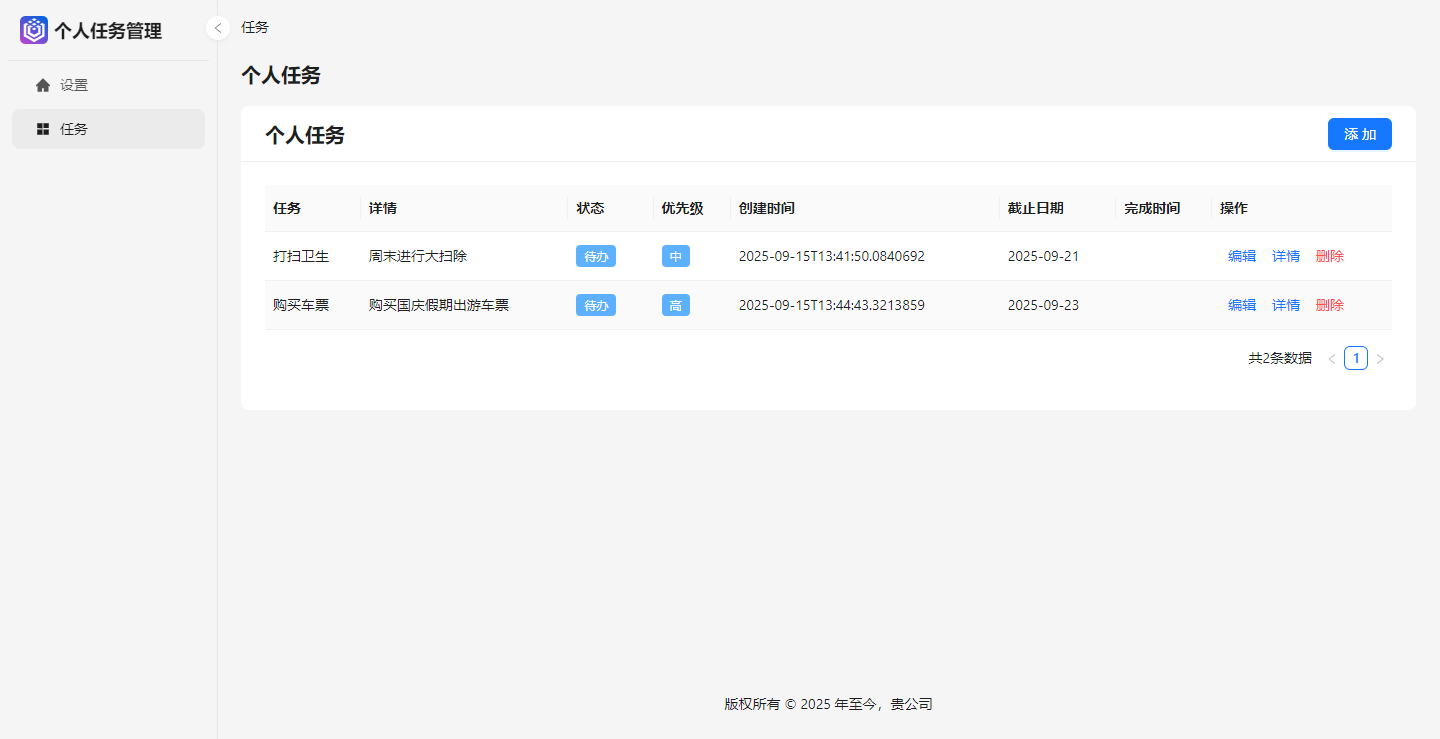The height and width of the screenshot is (739, 1440).
Task: Open details for the 购买车票 task
Action: tap(1285, 305)
